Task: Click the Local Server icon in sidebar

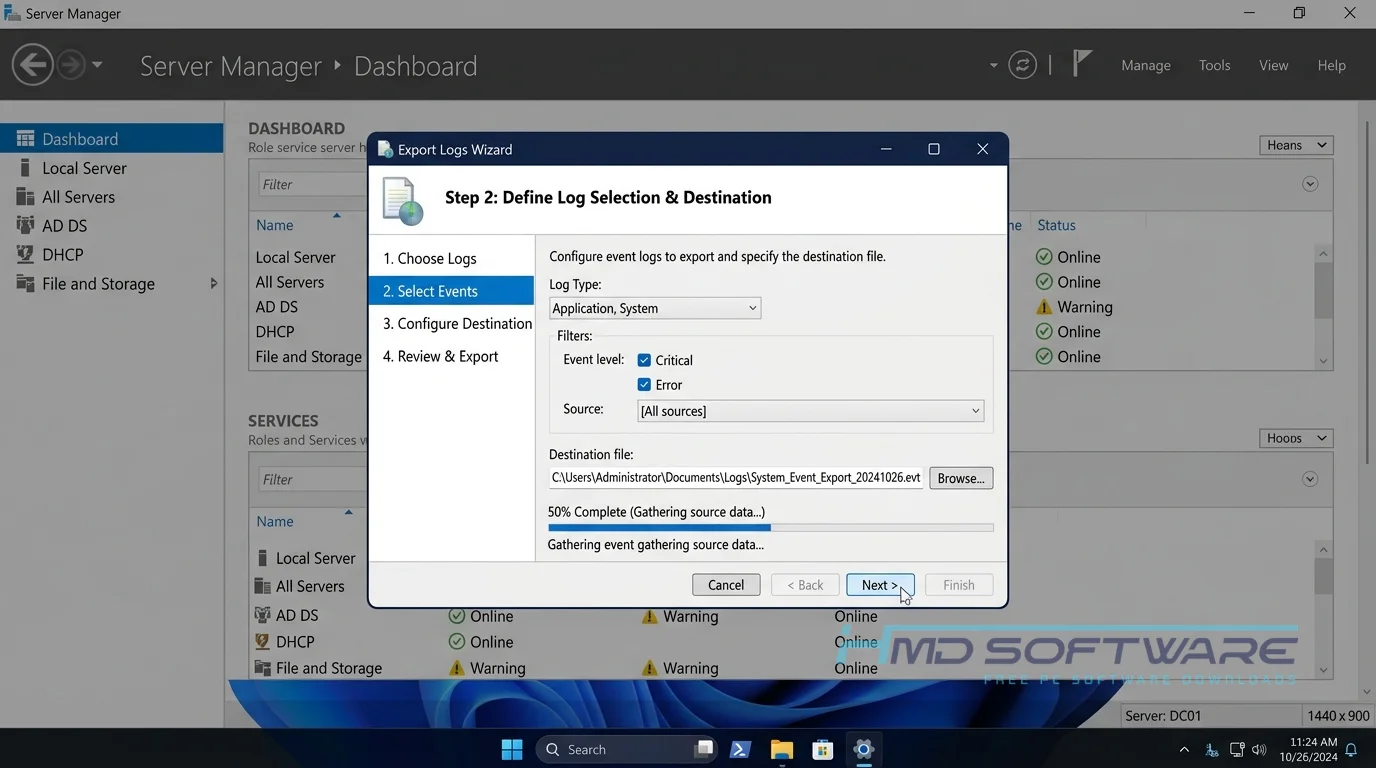Action: pos(25,168)
